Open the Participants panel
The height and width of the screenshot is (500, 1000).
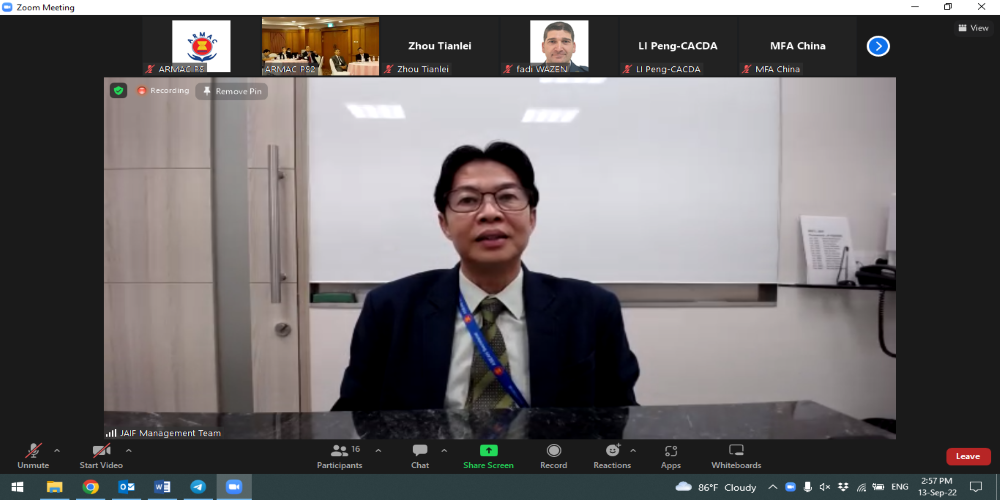tap(340, 457)
